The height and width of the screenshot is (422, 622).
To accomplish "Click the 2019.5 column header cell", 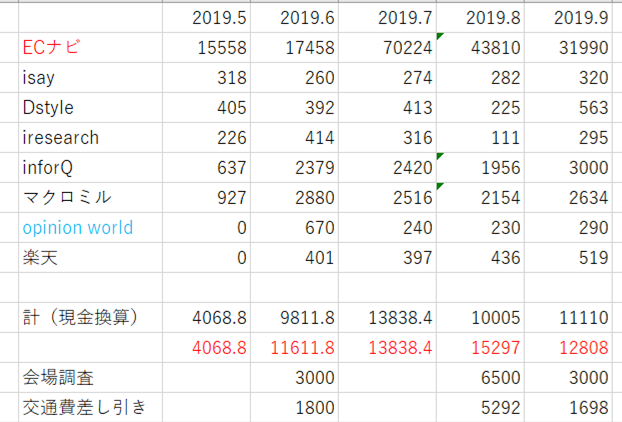I will click(207, 18).
